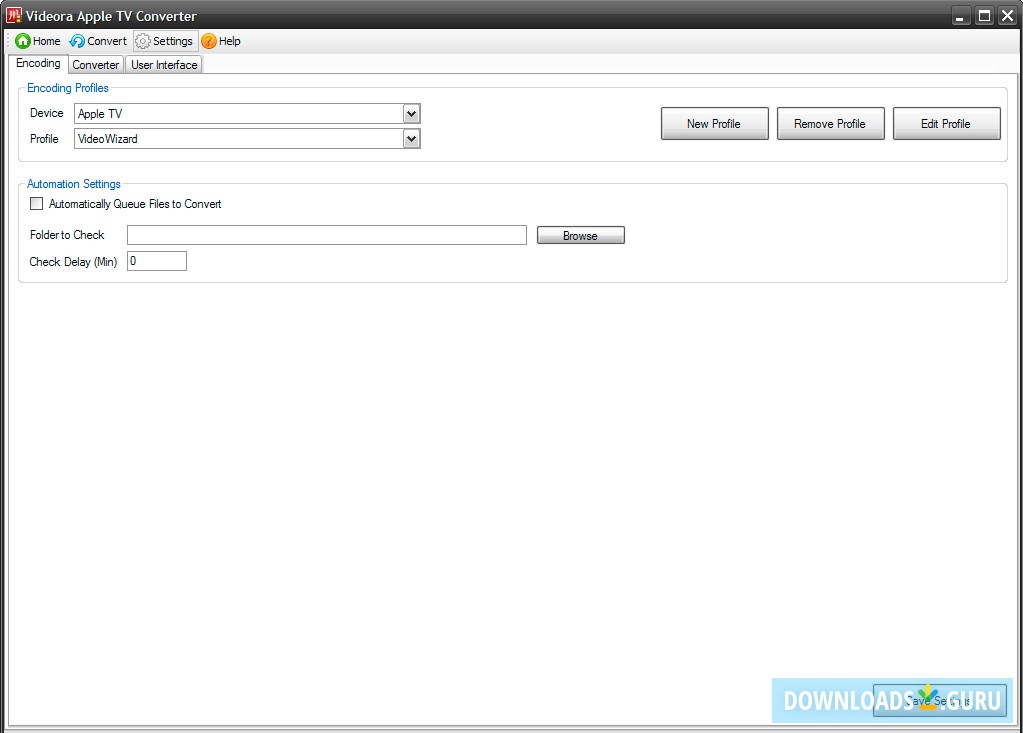Click the Home label text
Screen dimensions: 1023x733
click(46, 41)
